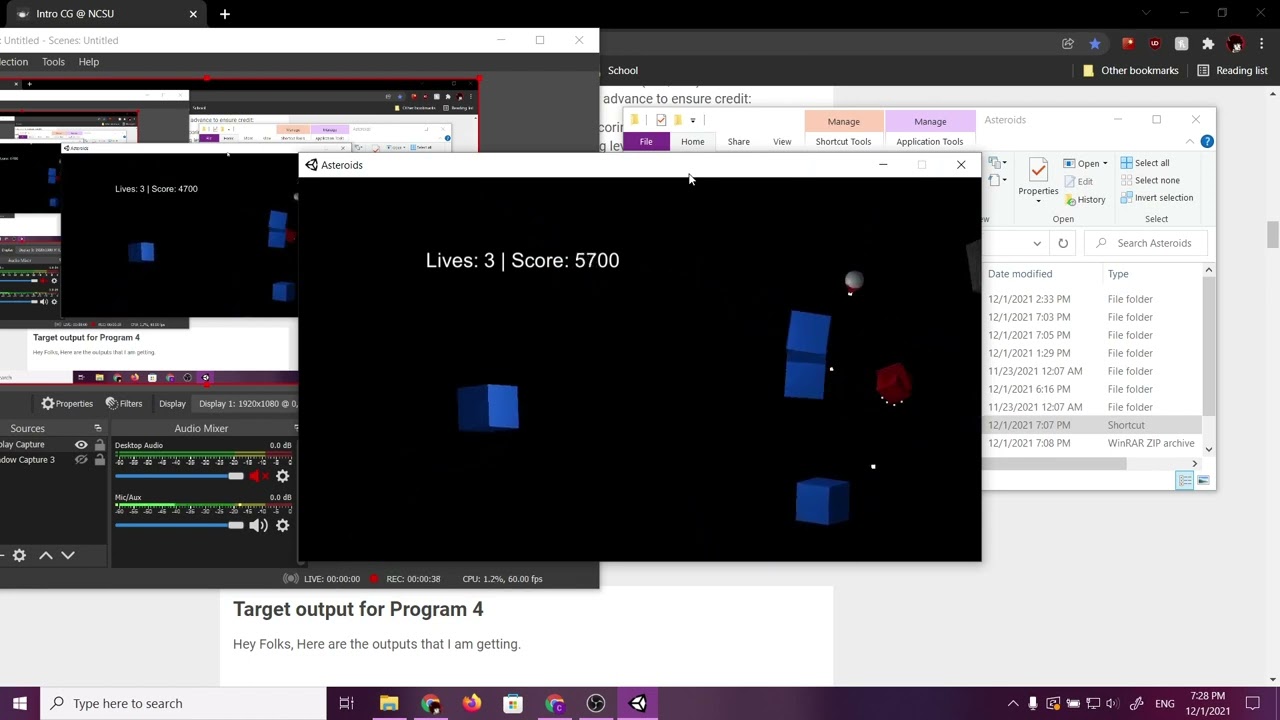Open Mic/Aux settings gear
This screenshot has width=1280, height=720.
[x=282, y=525]
